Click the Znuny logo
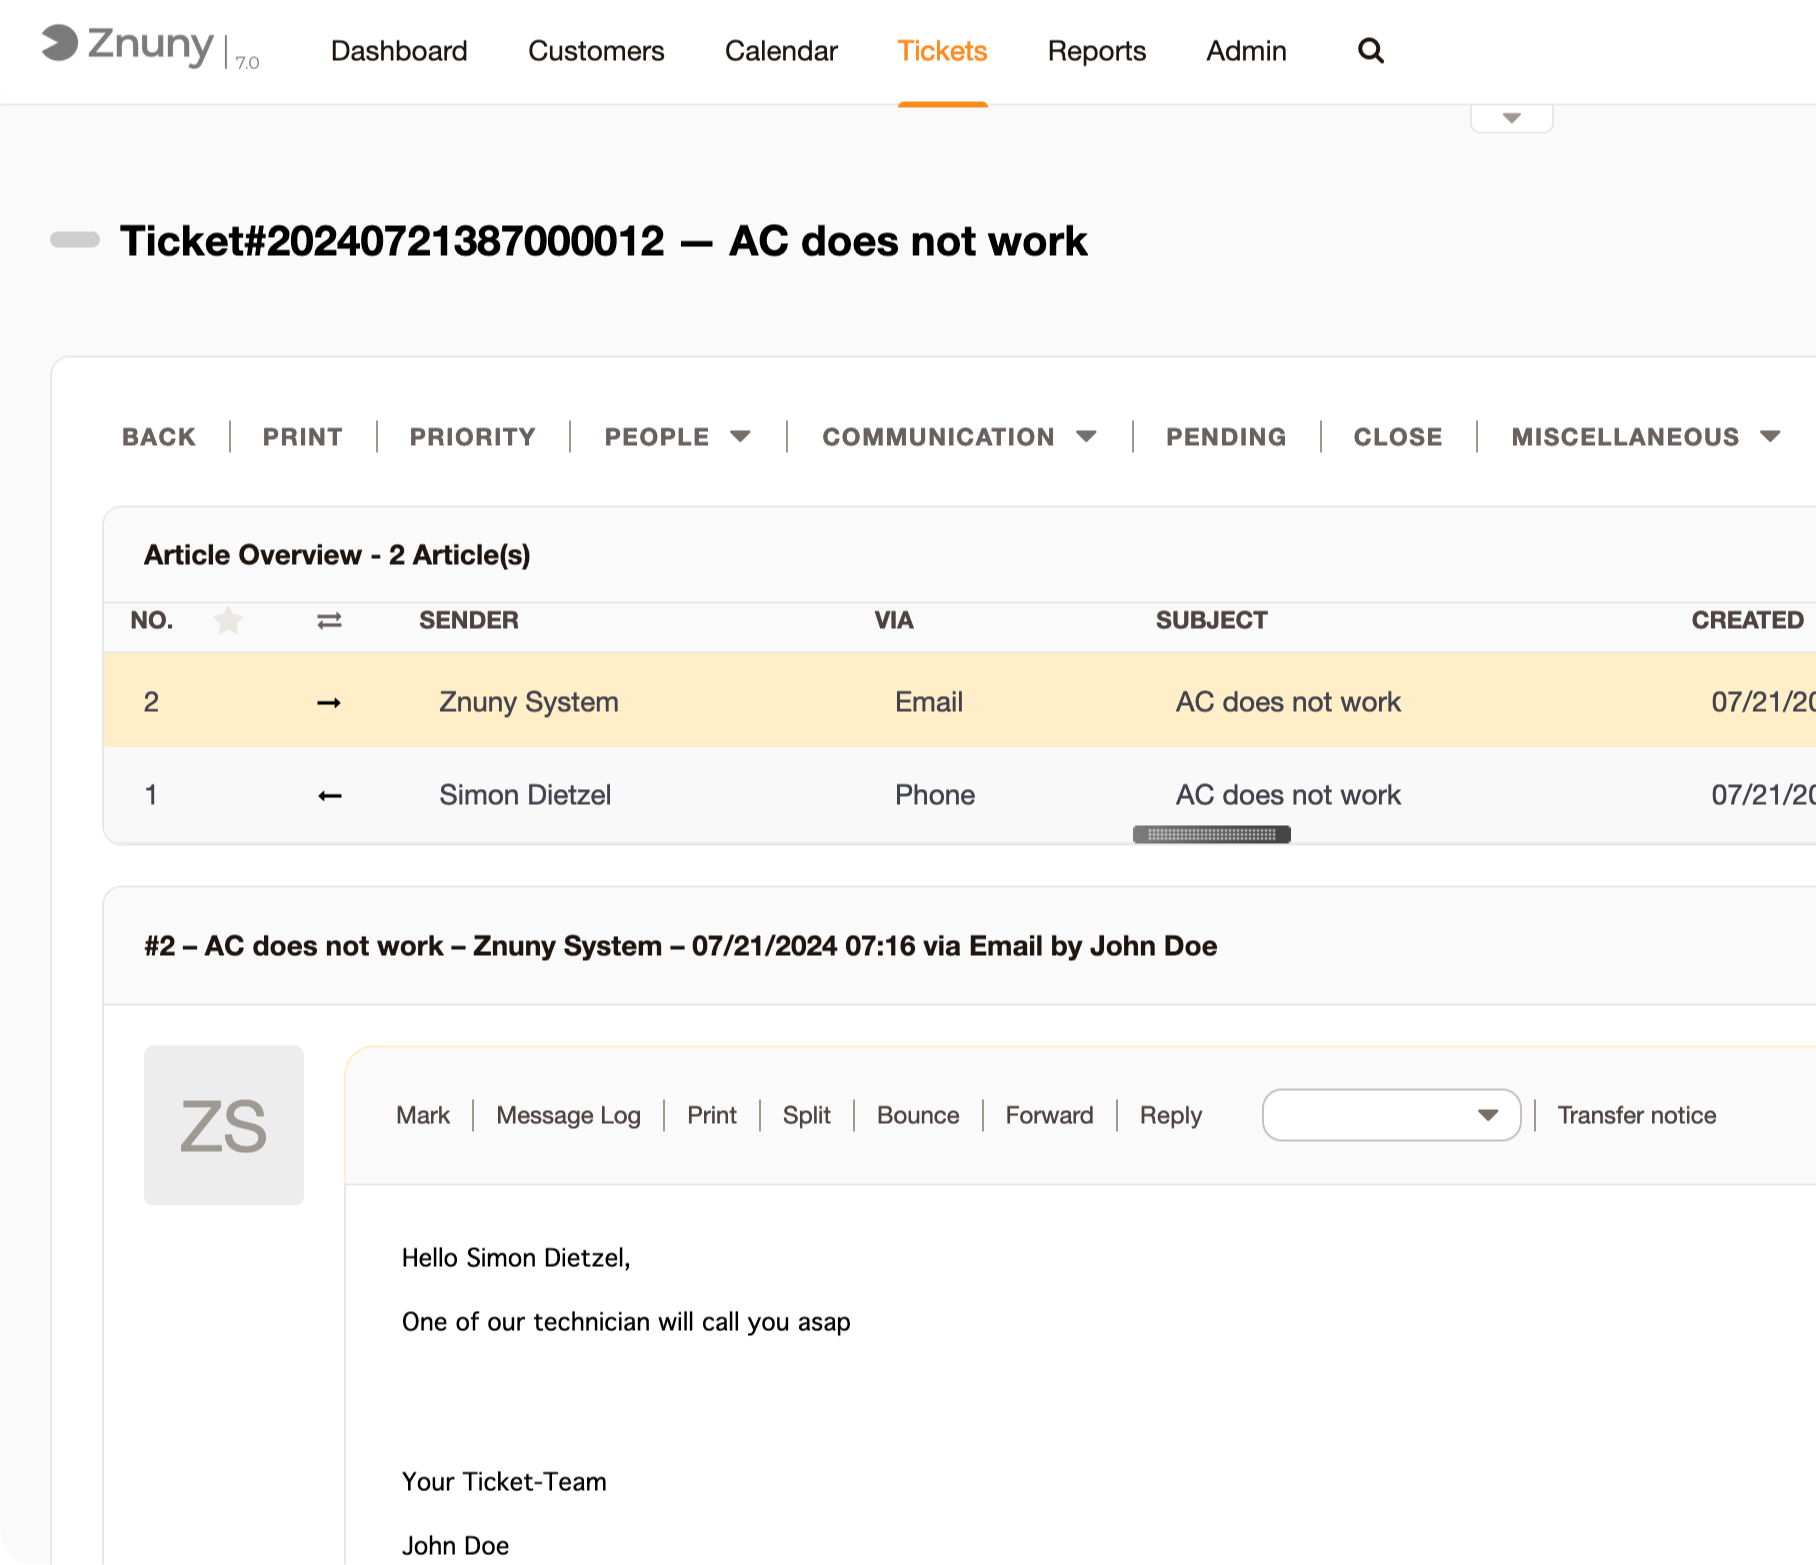The image size is (1816, 1565). (127, 45)
